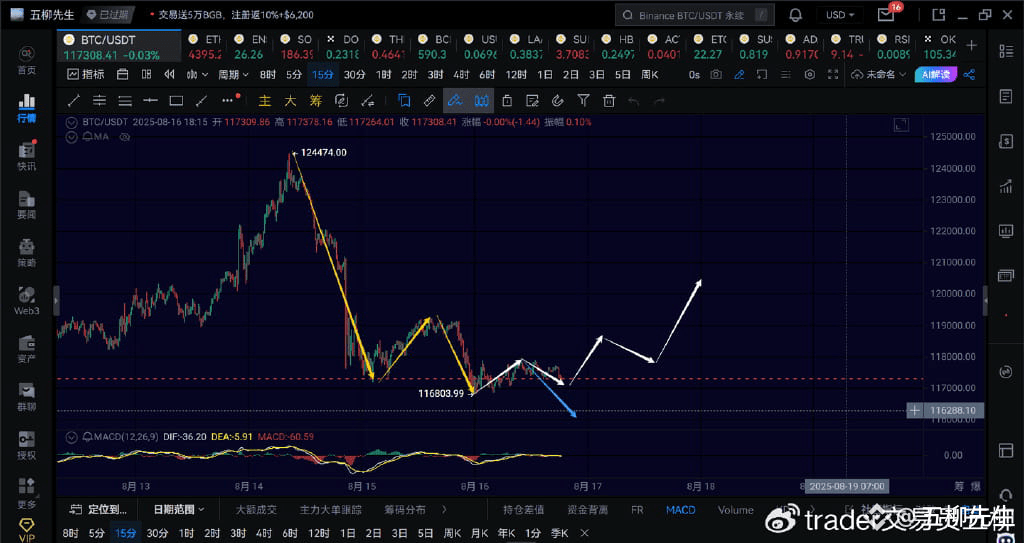Toggle the MA alert bell icon
Image resolution: width=1024 pixels, height=543 pixels.
click(87, 137)
